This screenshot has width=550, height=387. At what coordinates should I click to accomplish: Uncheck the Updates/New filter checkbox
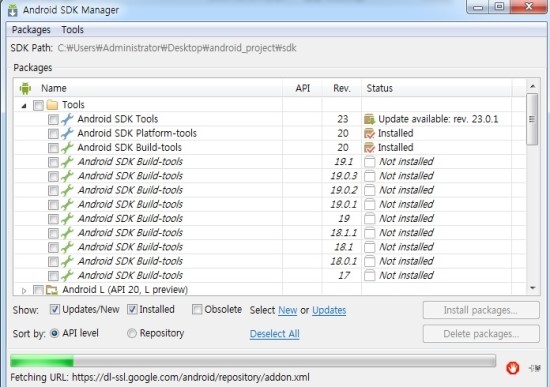[54, 309]
